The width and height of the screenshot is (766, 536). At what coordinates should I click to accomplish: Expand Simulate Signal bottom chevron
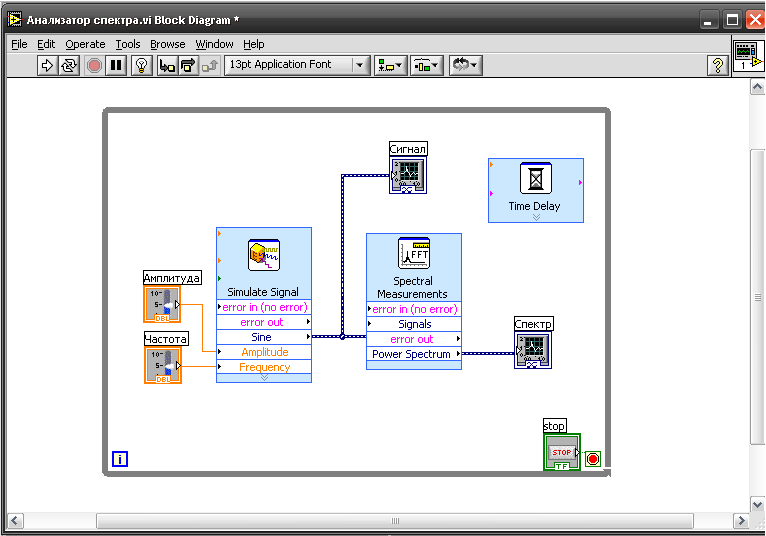[264, 378]
